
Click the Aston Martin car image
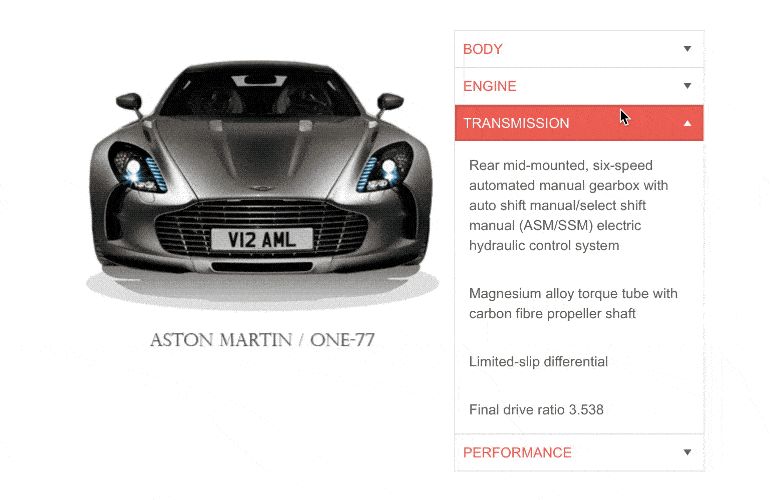coord(262,184)
